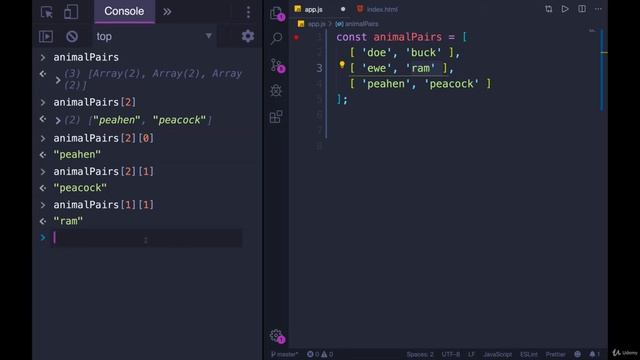
Task: Select the "ram" output in the console
Action: point(68,221)
